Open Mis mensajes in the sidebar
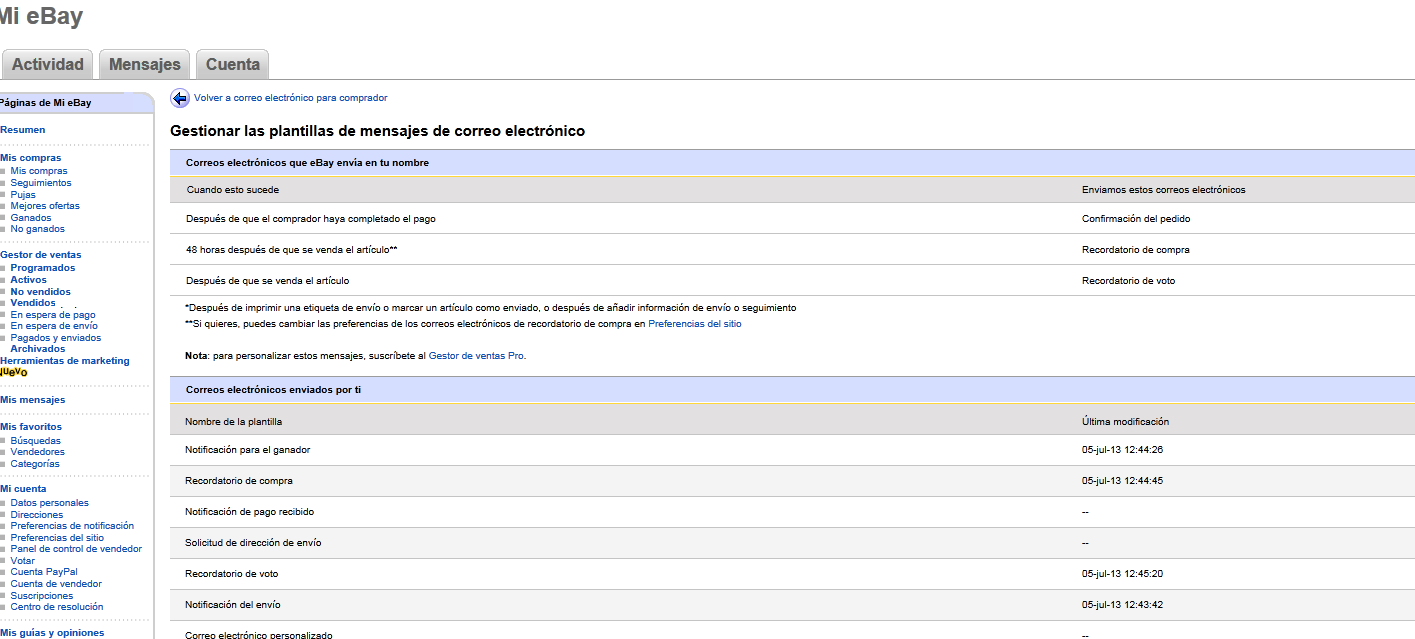 pyautogui.click(x=33, y=400)
